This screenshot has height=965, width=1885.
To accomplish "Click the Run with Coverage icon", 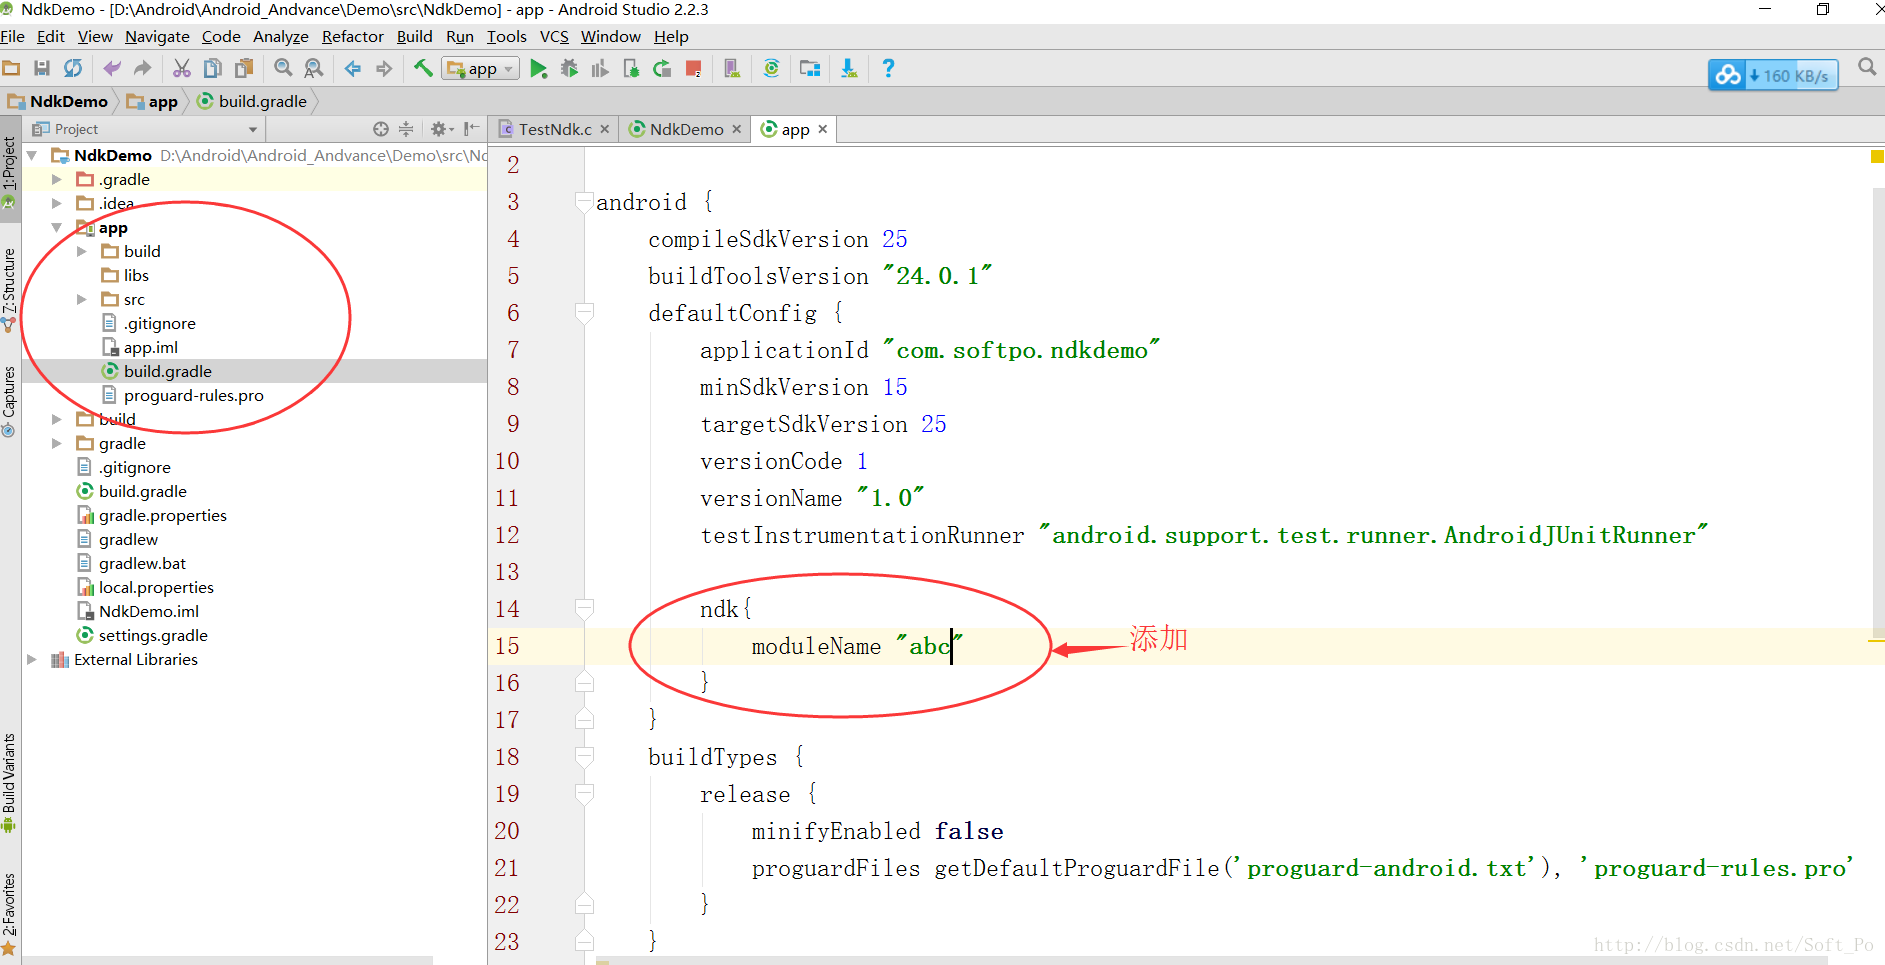I will point(600,69).
